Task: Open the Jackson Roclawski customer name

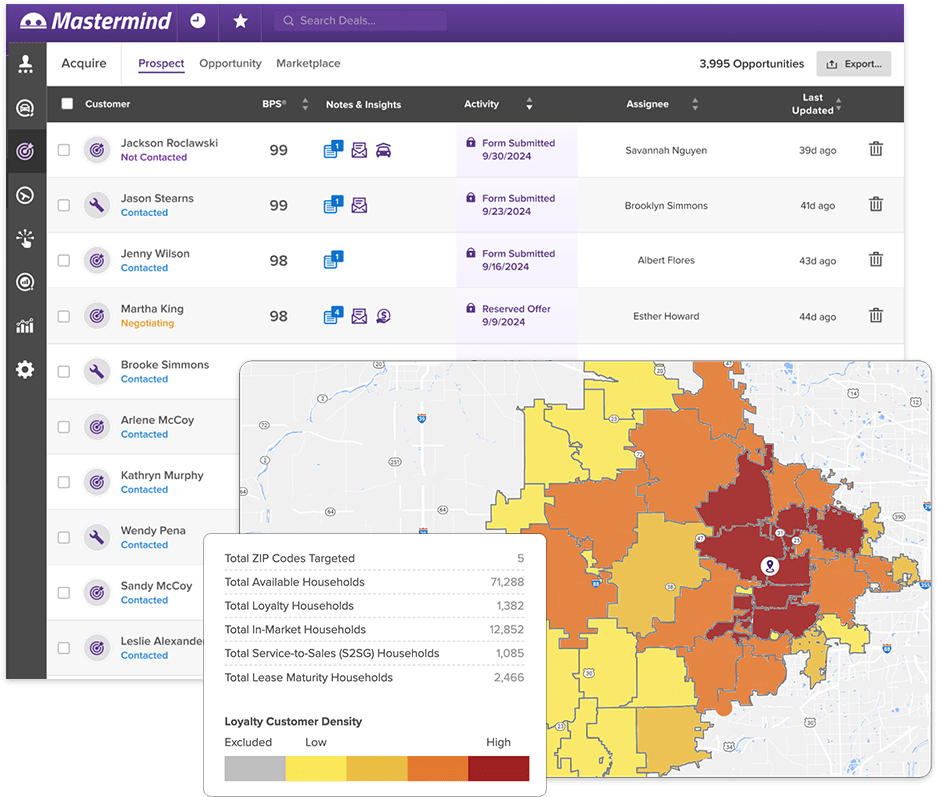Action: [x=169, y=143]
